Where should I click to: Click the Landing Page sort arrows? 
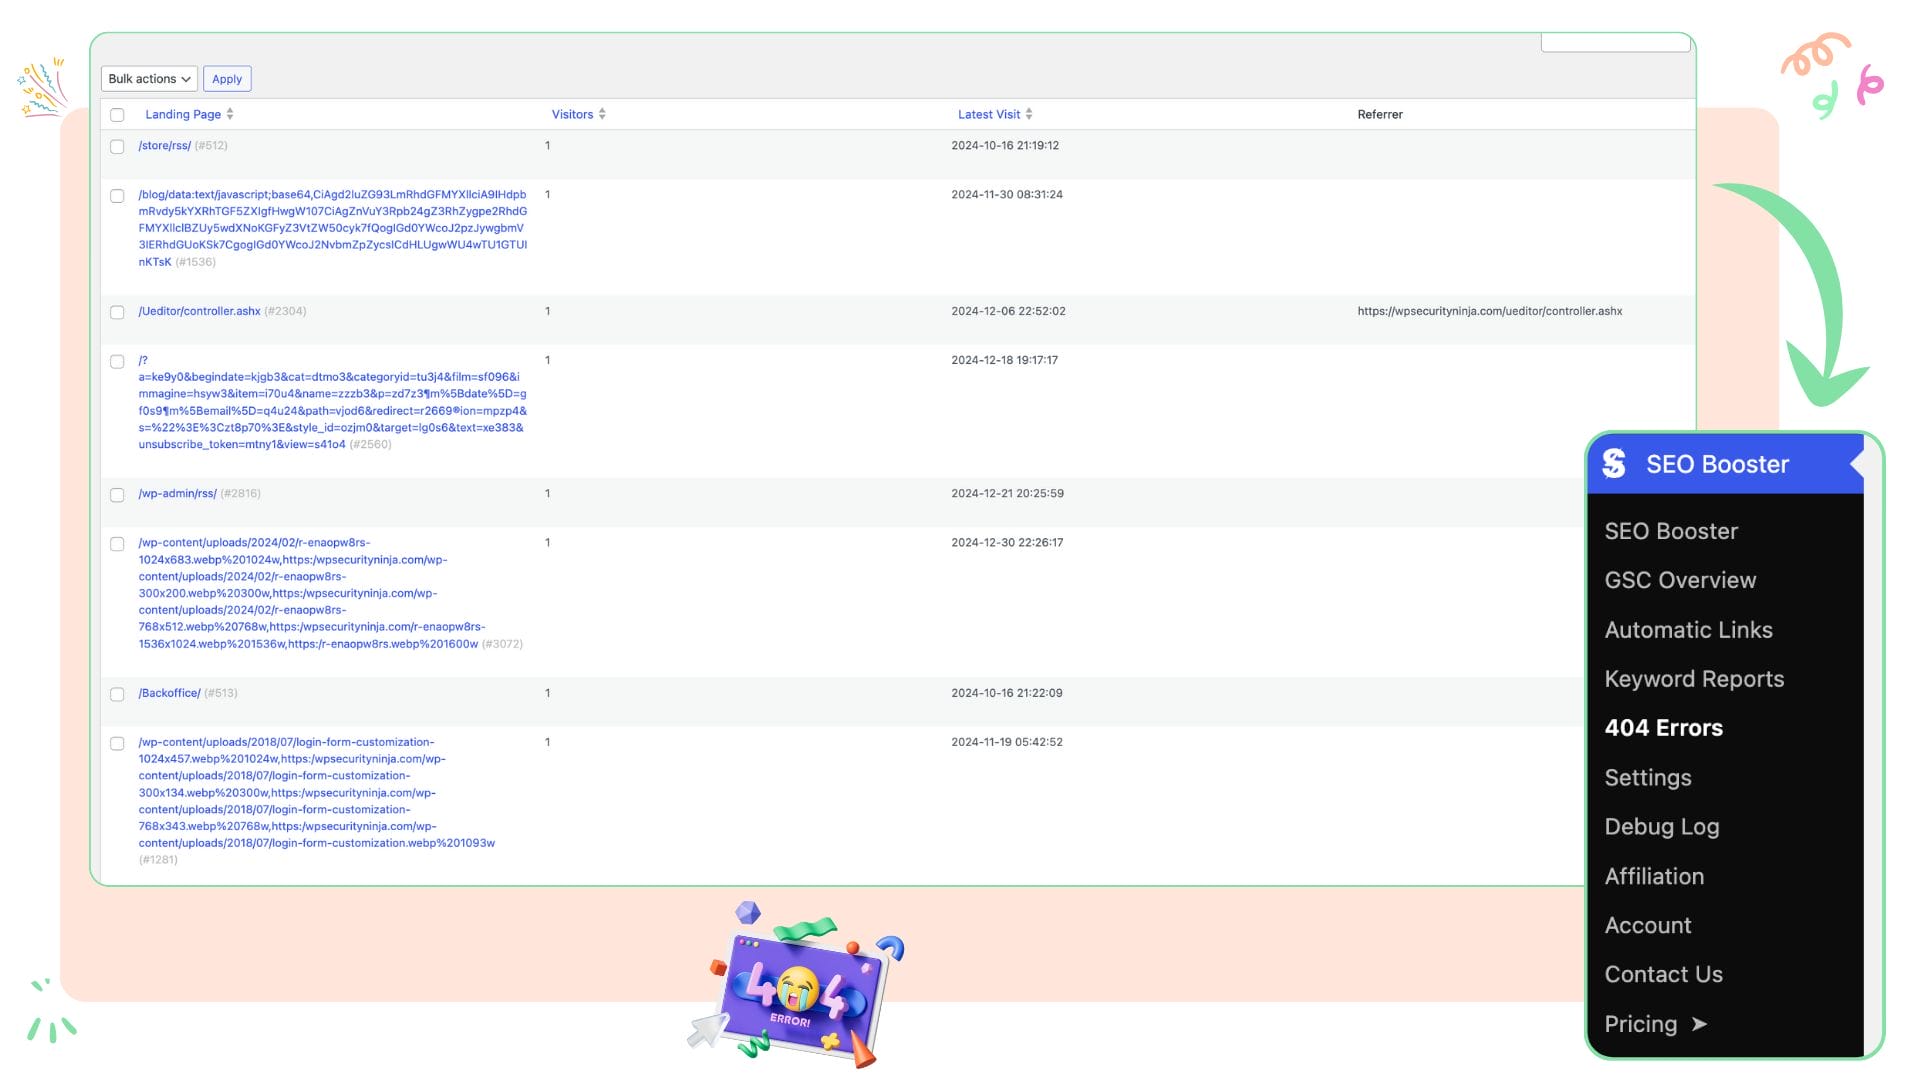pyautogui.click(x=230, y=114)
